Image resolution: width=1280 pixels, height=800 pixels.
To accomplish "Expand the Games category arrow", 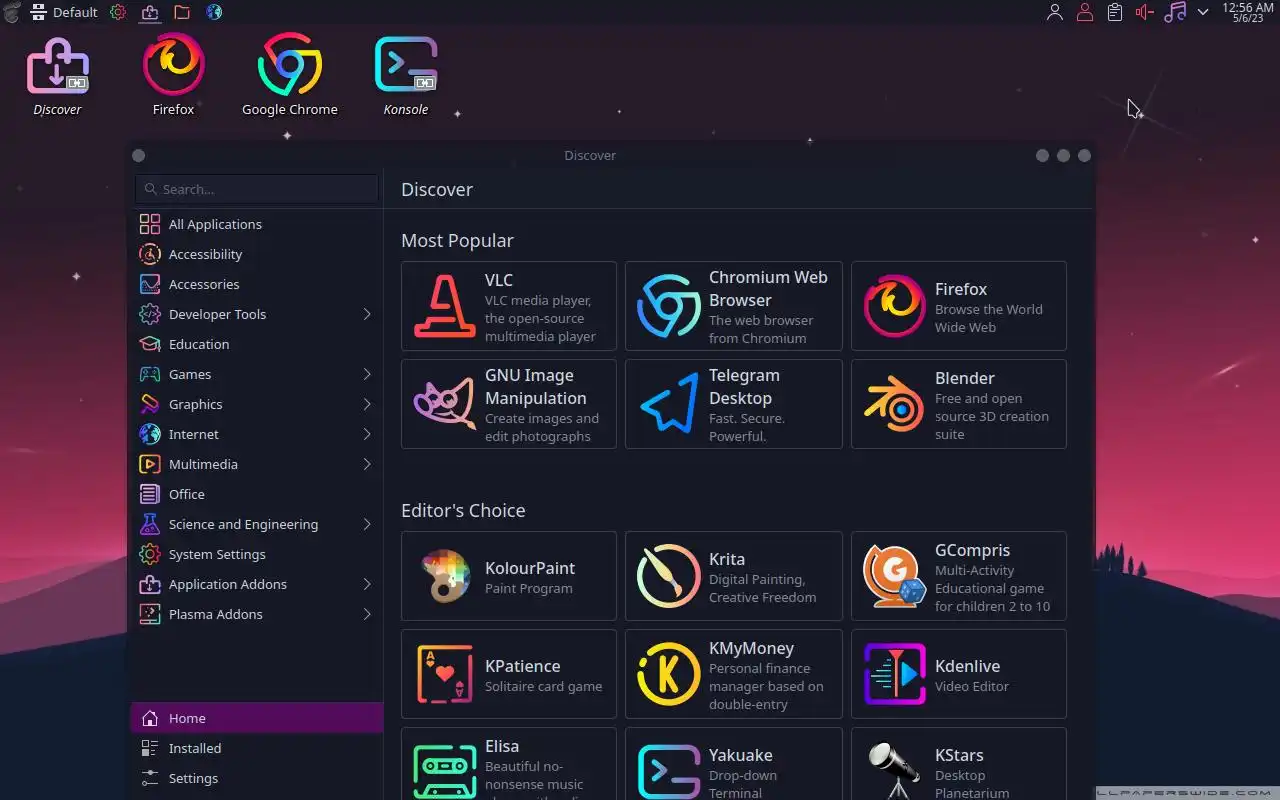I will pyautogui.click(x=367, y=374).
